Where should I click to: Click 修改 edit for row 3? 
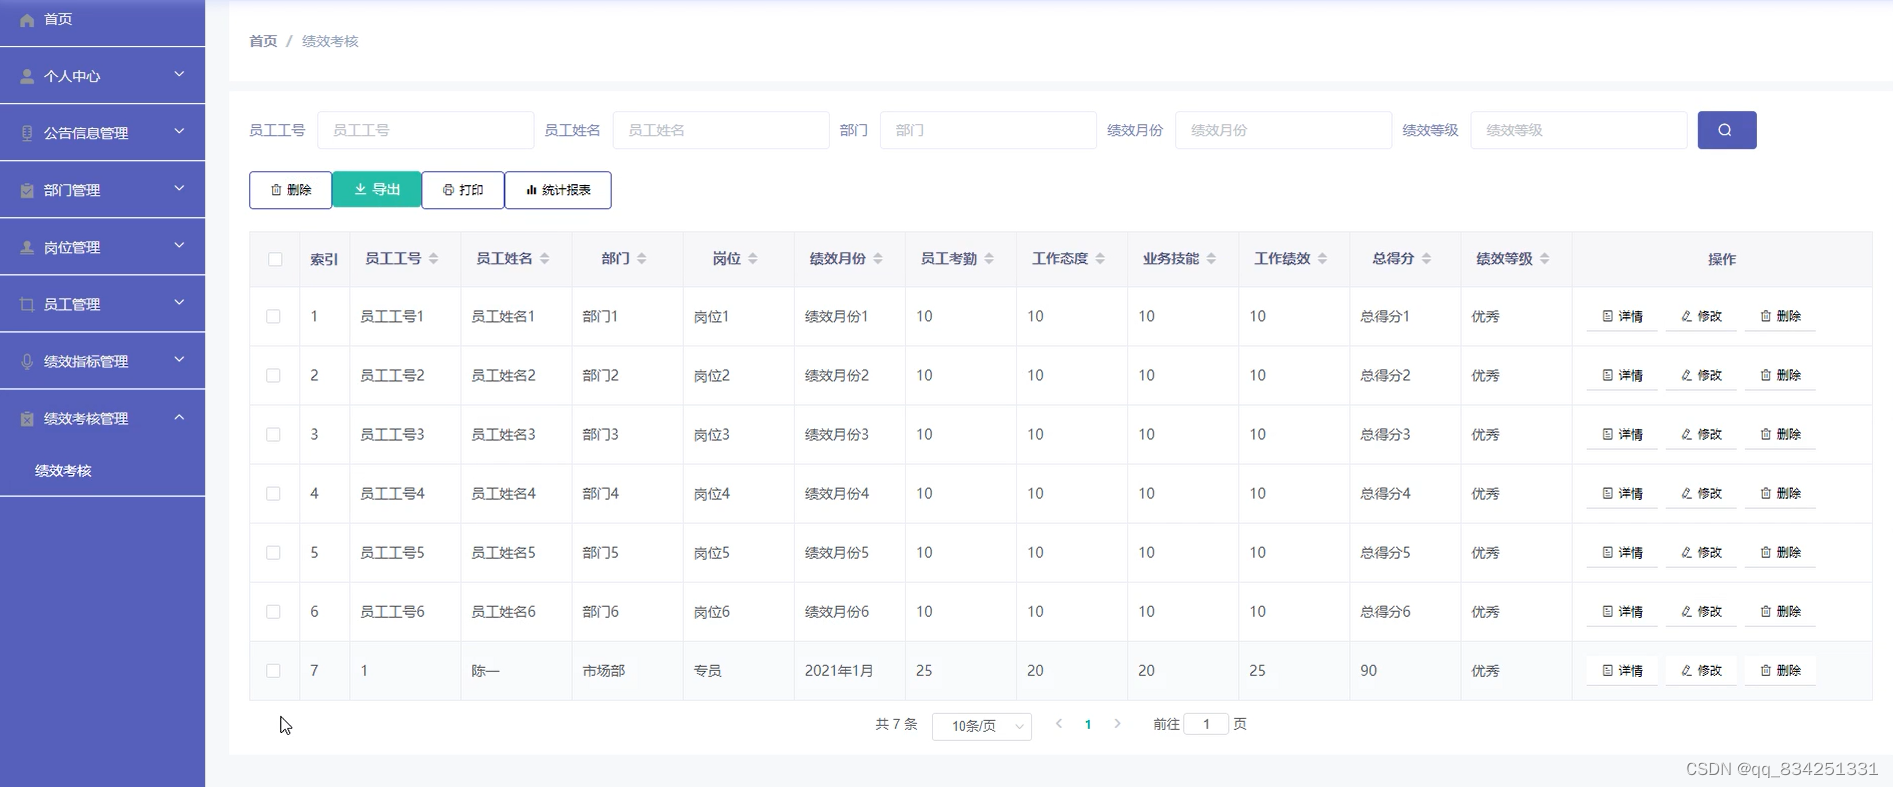(1701, 434)
